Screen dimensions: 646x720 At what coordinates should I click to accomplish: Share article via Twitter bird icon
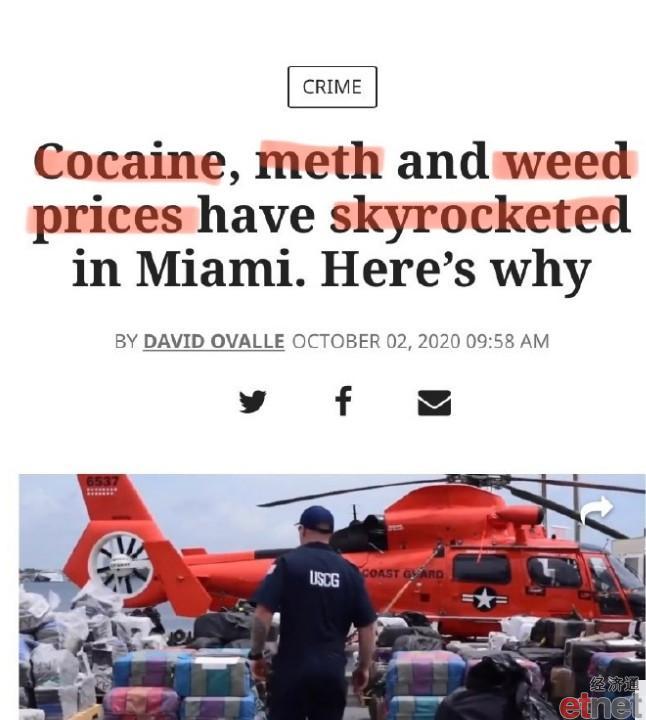coord(253,401)
